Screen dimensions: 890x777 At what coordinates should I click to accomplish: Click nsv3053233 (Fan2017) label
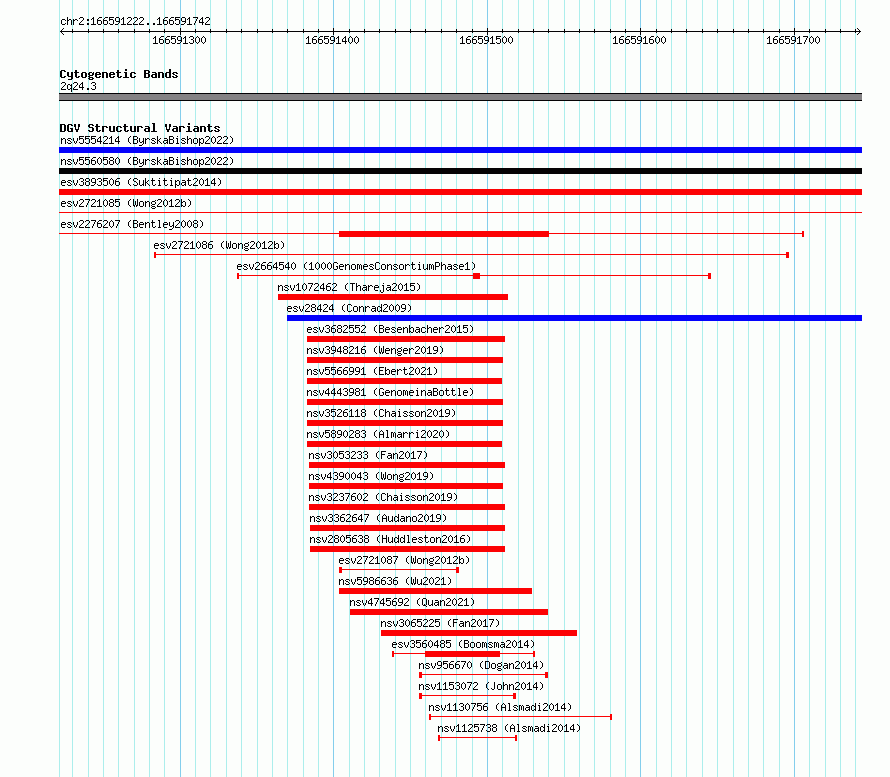click(x=368, y=455)
